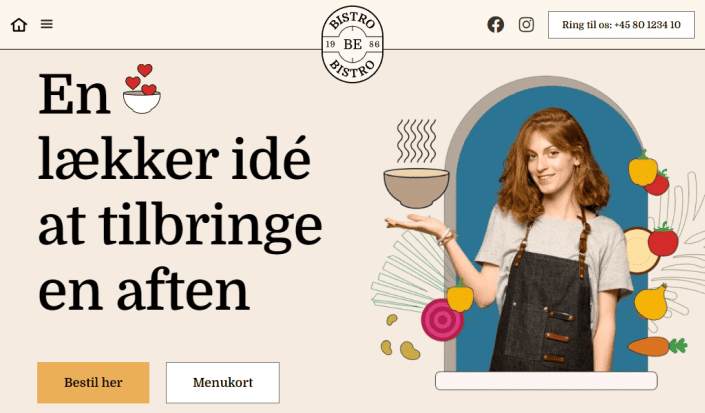Screen dimensions: 705x413
Task: Open the Instagram profile
Action: [x=526, y=24]
